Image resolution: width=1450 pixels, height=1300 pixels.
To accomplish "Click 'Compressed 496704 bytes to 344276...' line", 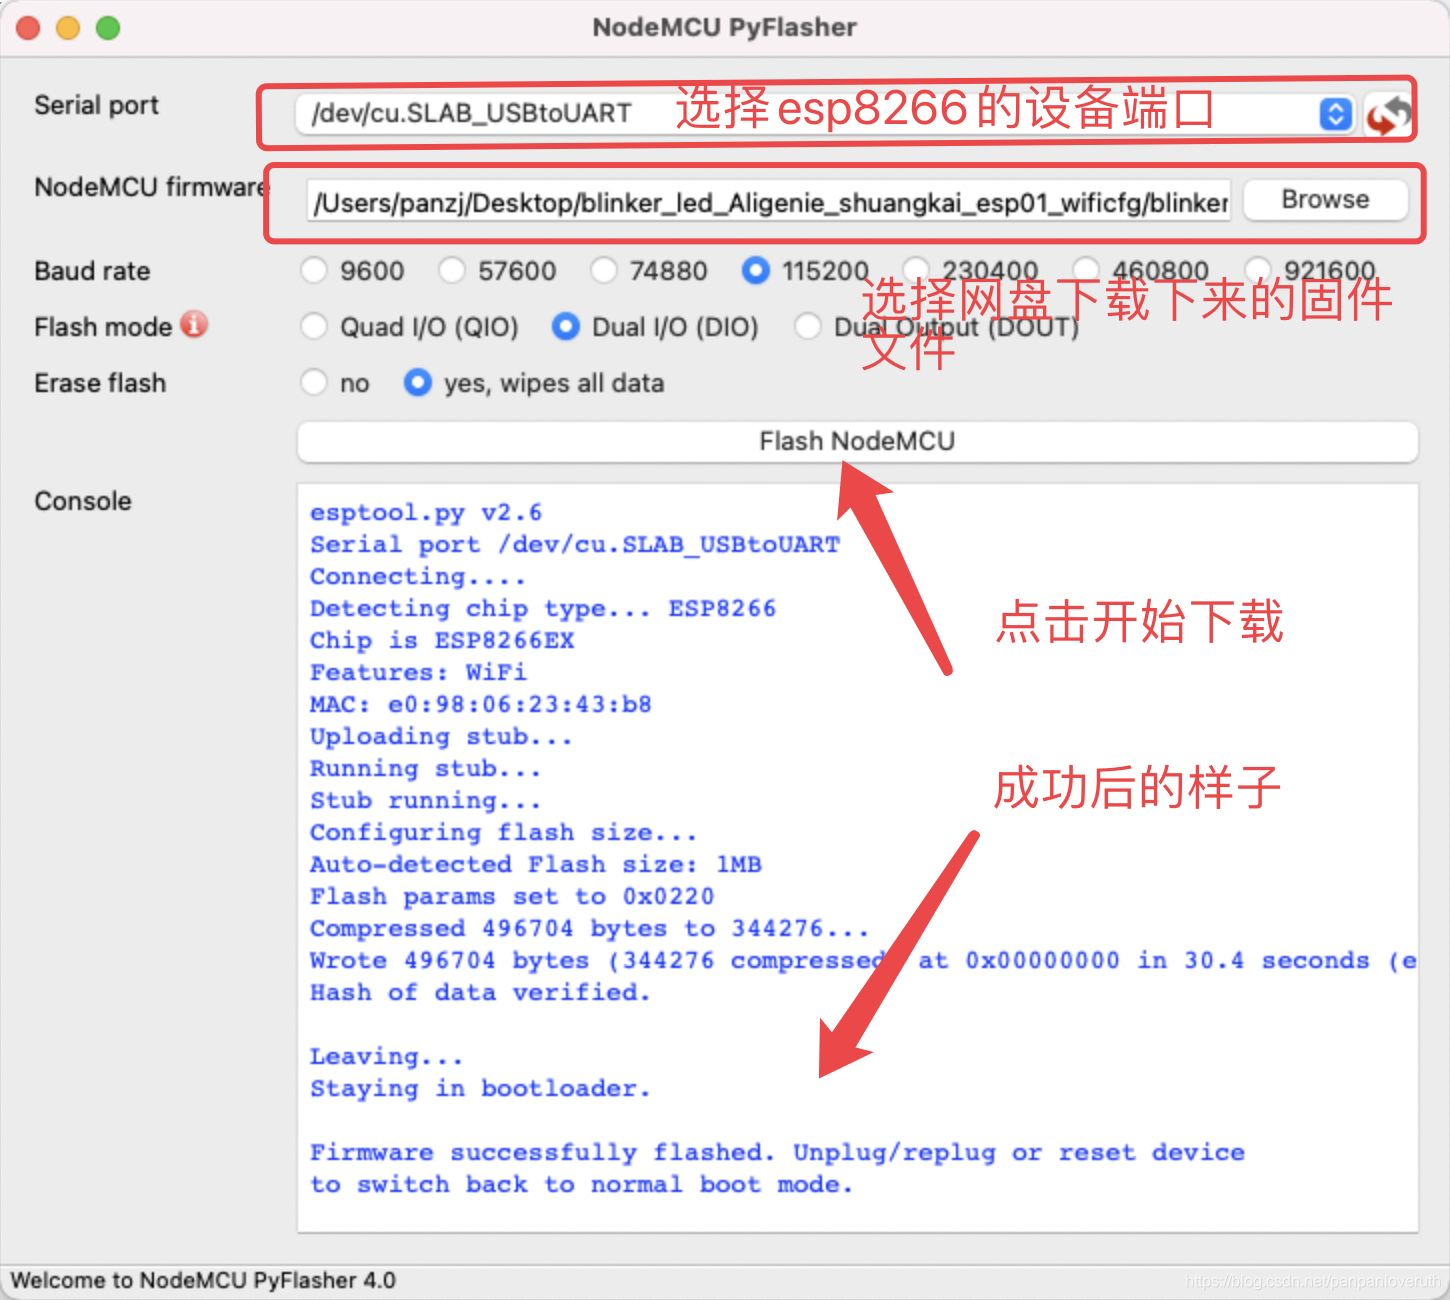I will [590, 928].
